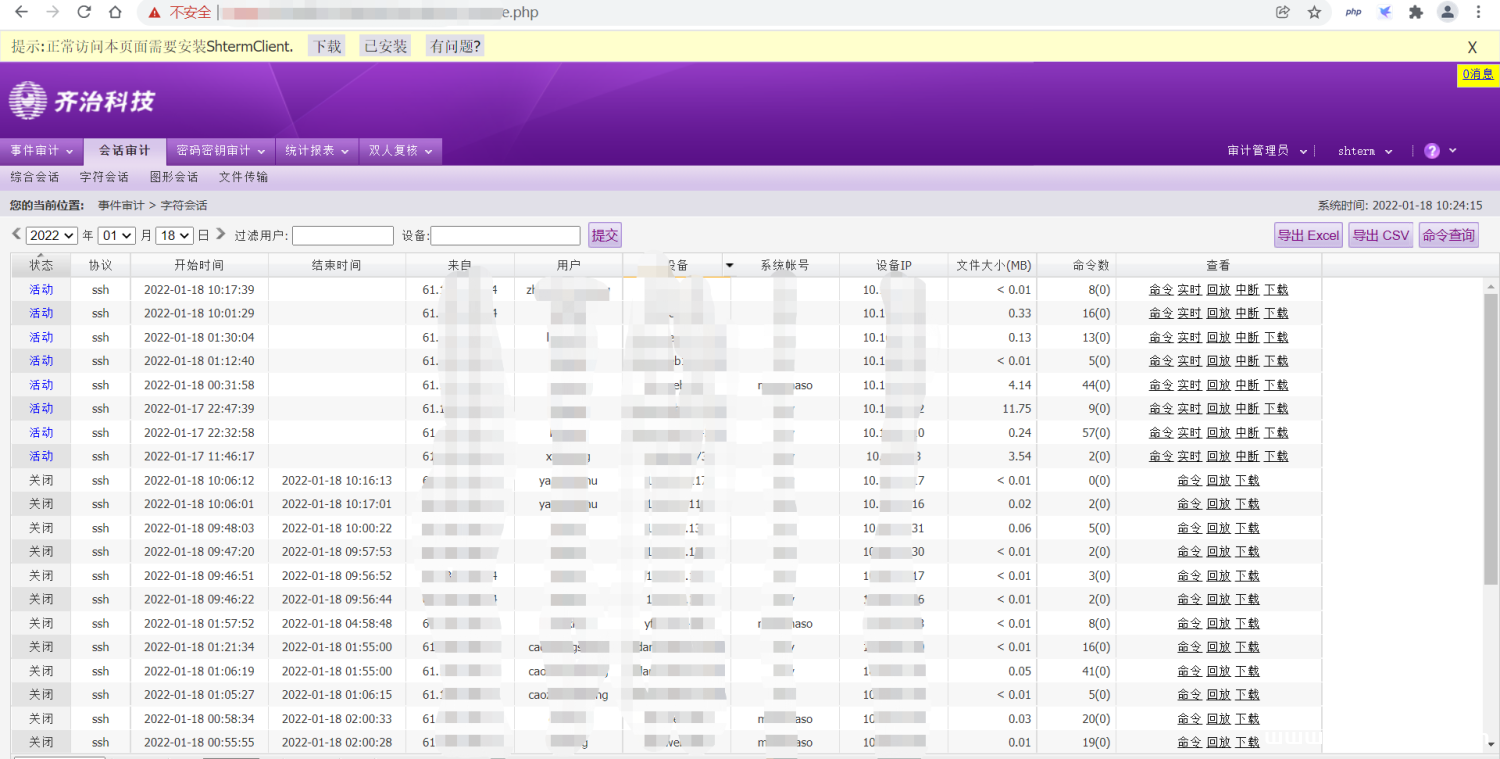Go to previous date with left arrow
The image size is (1500, 759).
16,234
